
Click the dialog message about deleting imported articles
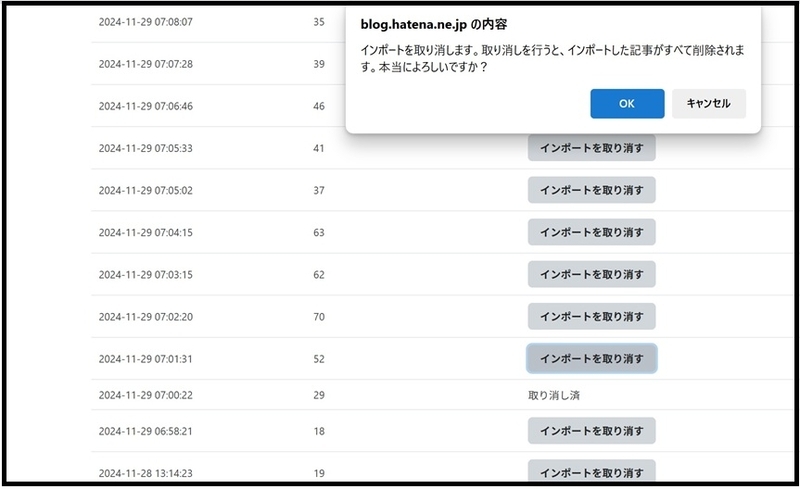click(x=552, y=58)
